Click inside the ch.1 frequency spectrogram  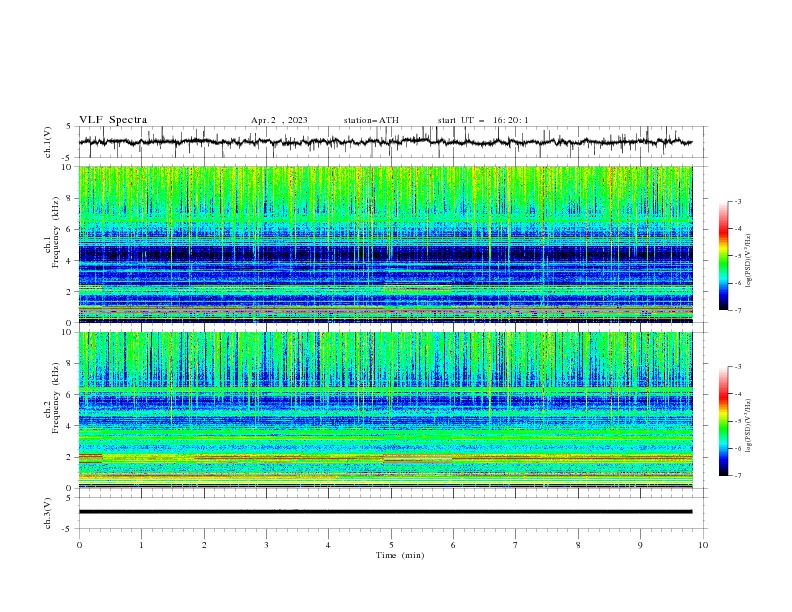click(385, 244)
